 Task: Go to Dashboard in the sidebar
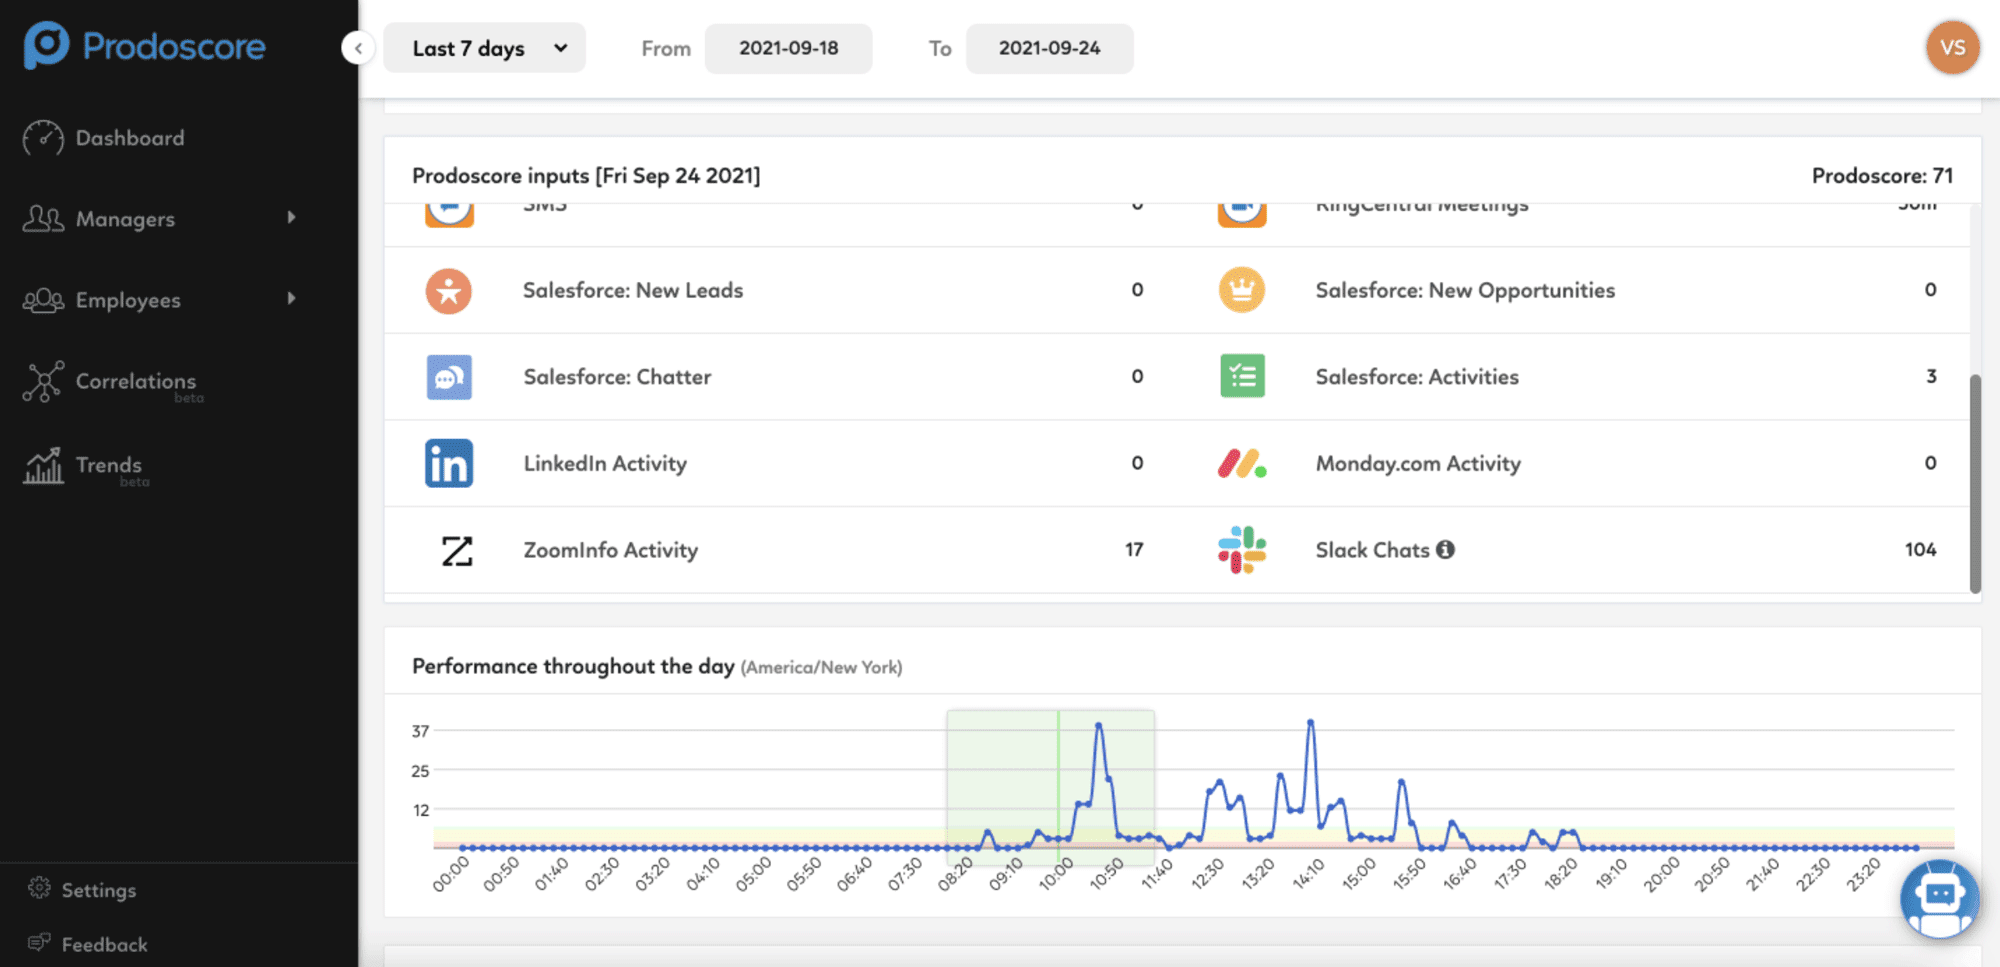pyautogui.click(x=130, y=138)
